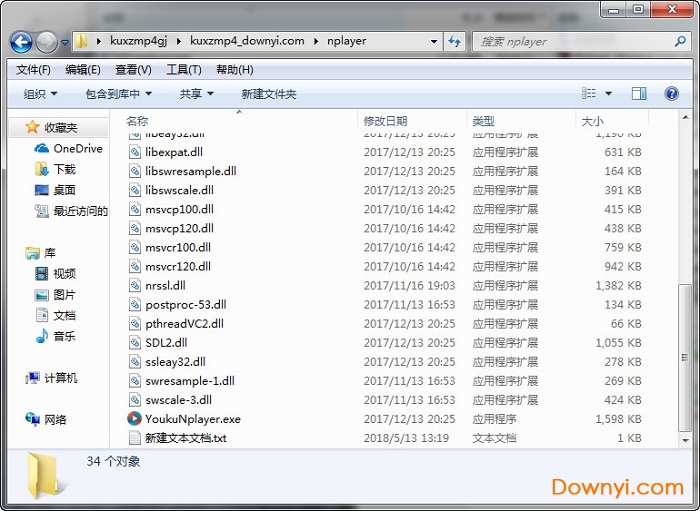Click the file list scrollbar down arrow
The image size is (700, 511).
click(685, 440)
